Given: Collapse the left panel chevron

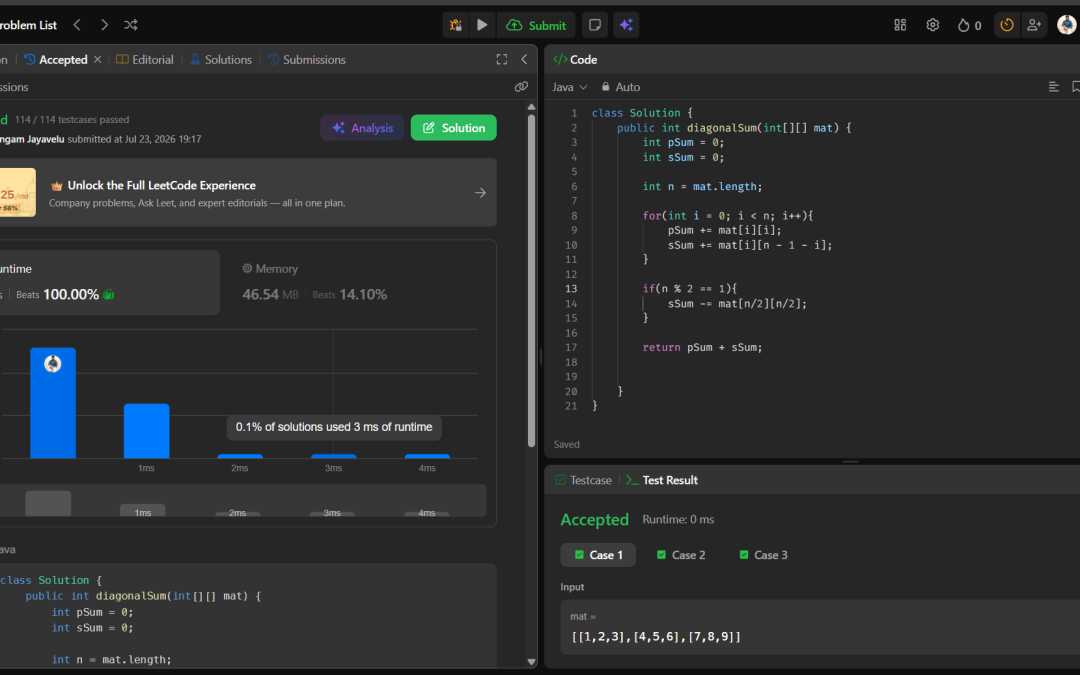Looking at the screenshot, I should [524, 60].
